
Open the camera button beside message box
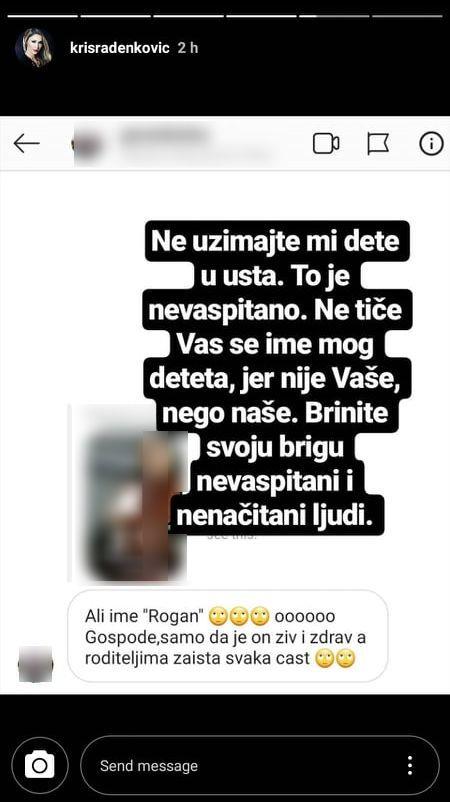(39, 766)
